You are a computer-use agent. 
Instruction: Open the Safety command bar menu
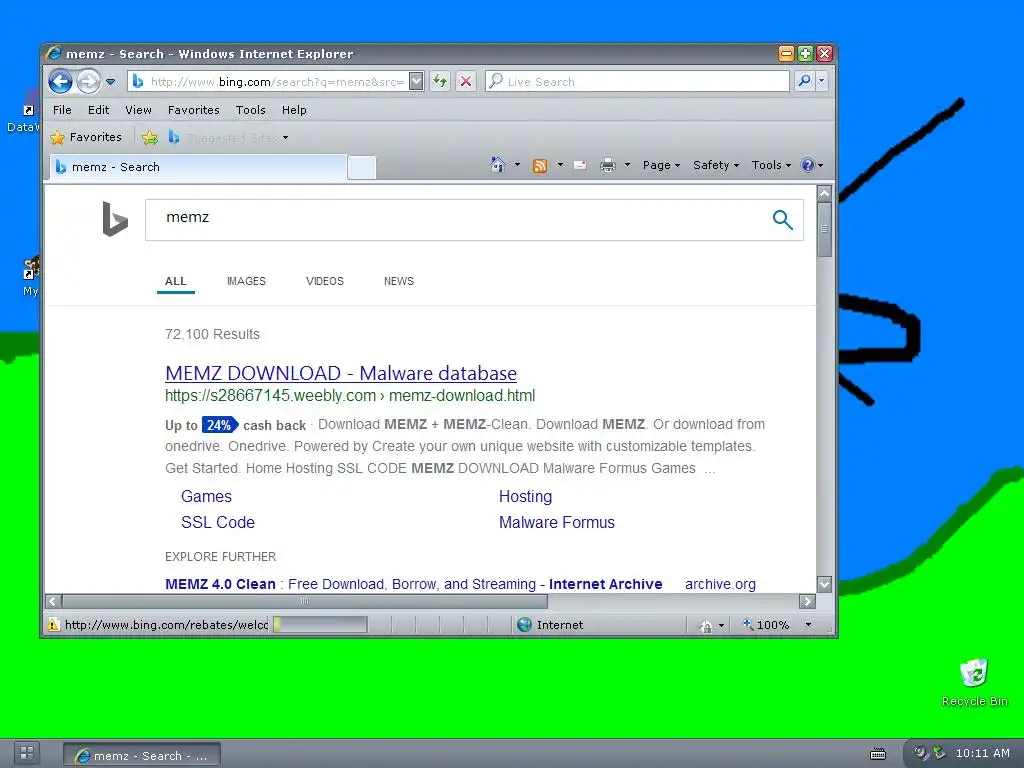coord(716,165)
